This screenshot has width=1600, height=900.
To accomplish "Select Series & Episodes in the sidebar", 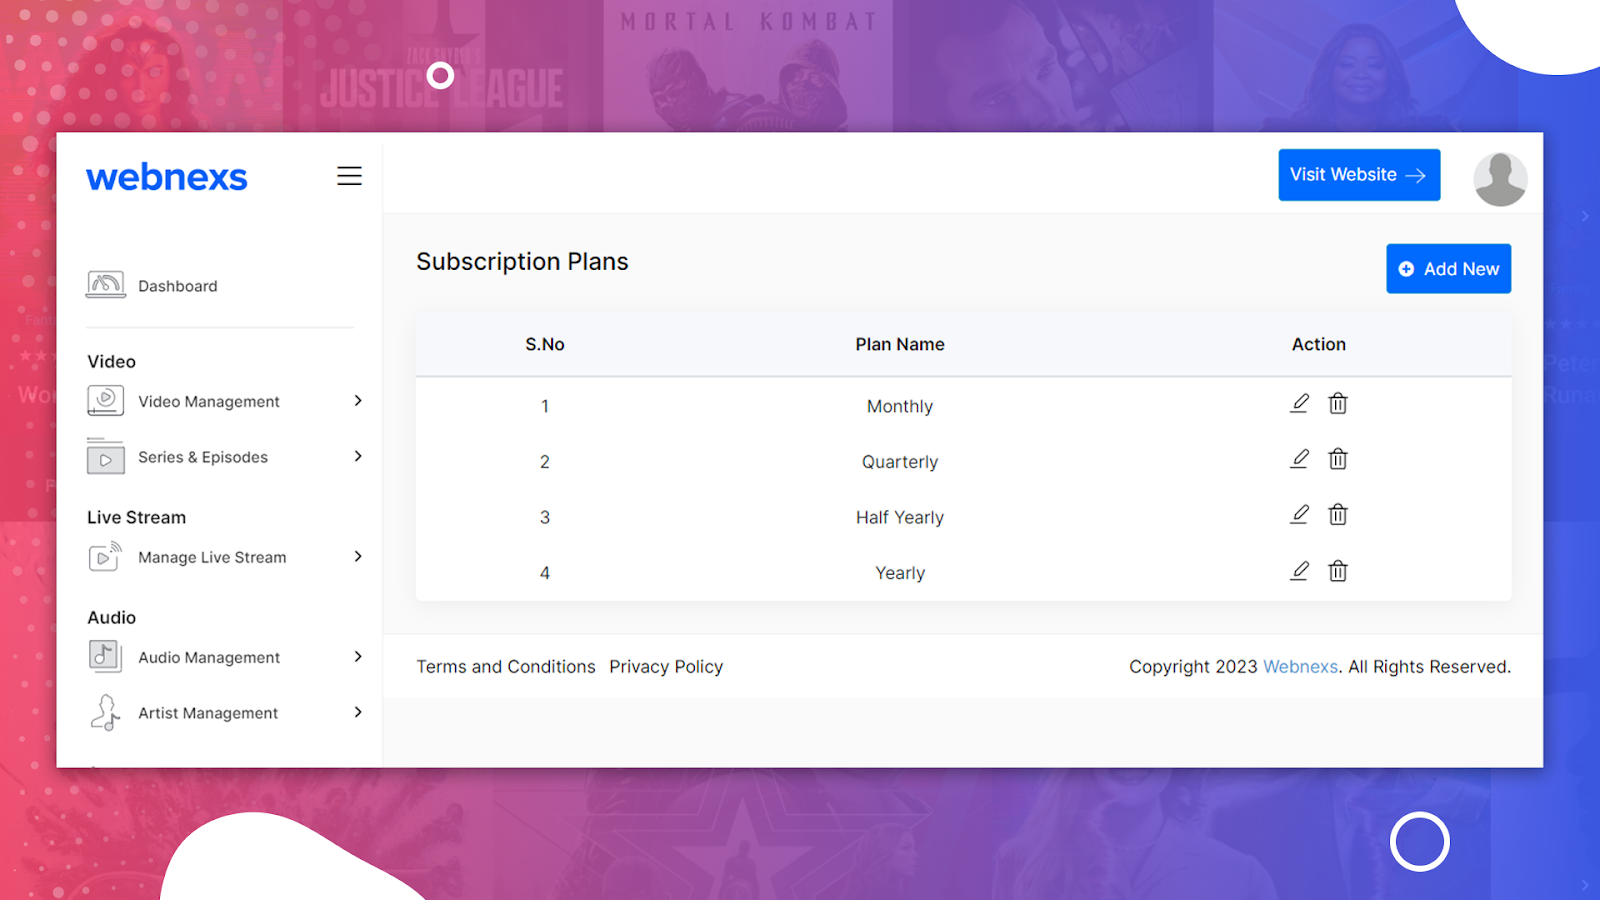I will click(x=203, y=457).
